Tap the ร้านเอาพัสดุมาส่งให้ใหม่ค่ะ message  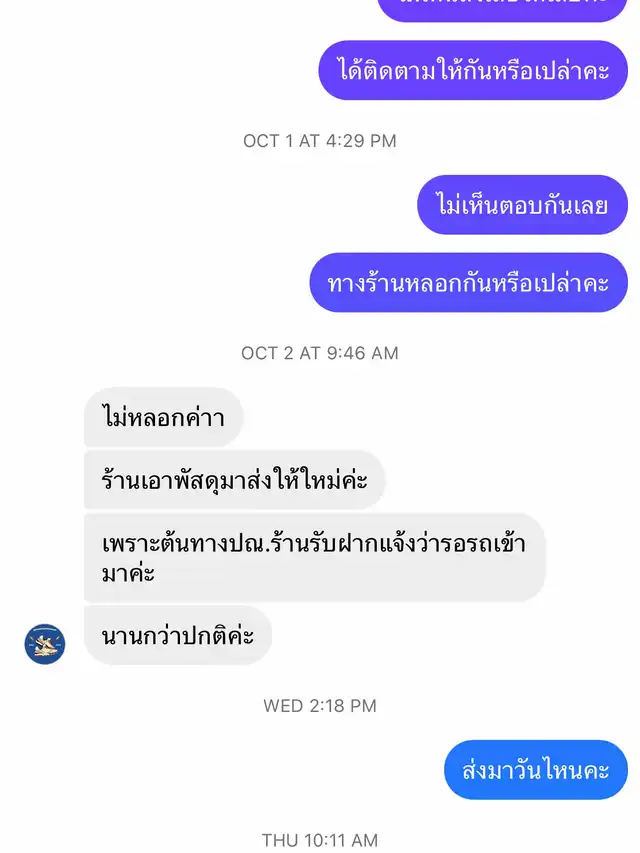coord(235,480)
